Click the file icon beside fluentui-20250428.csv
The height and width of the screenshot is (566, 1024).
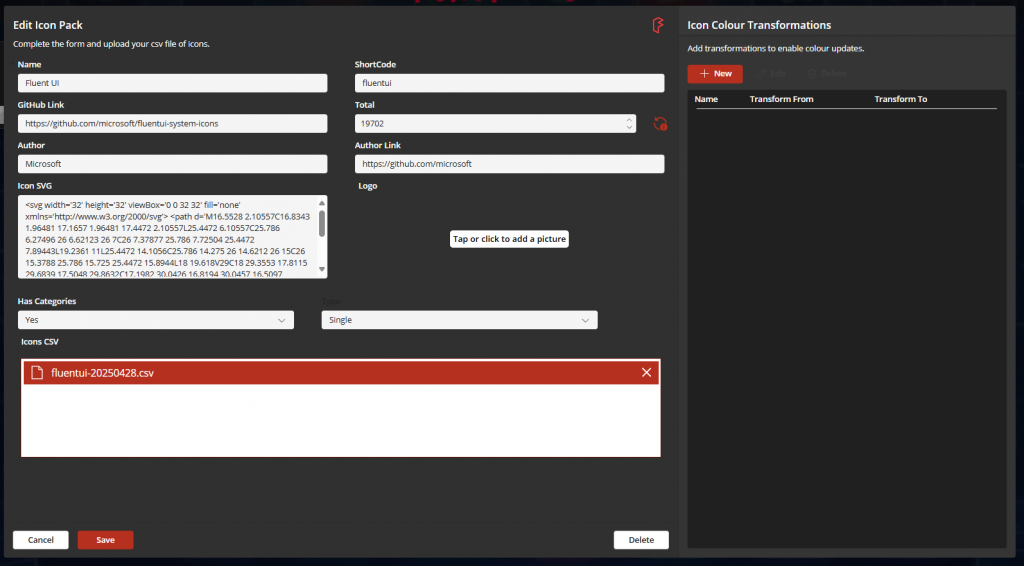click(37, 373)
